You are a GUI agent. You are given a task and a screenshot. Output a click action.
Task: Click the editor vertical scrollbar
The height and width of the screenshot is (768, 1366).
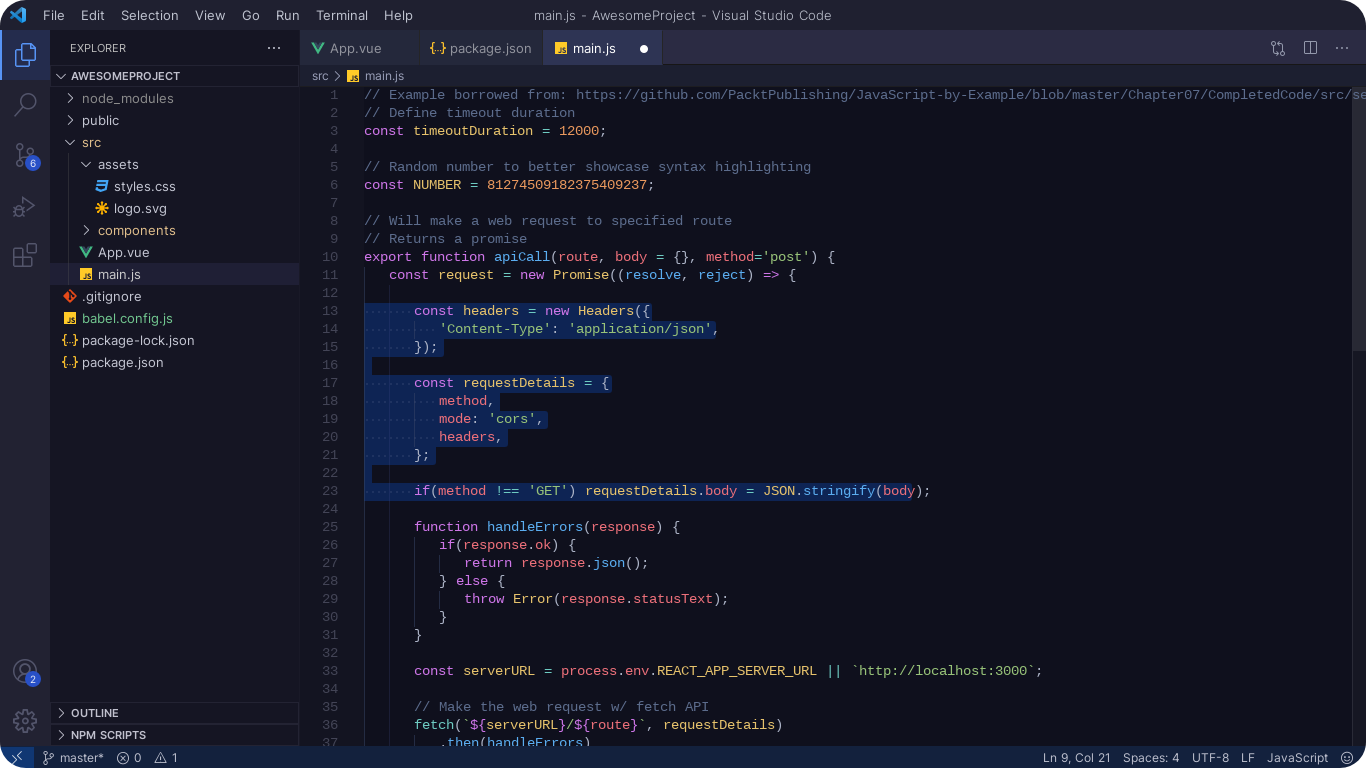tap(1359, 218)
